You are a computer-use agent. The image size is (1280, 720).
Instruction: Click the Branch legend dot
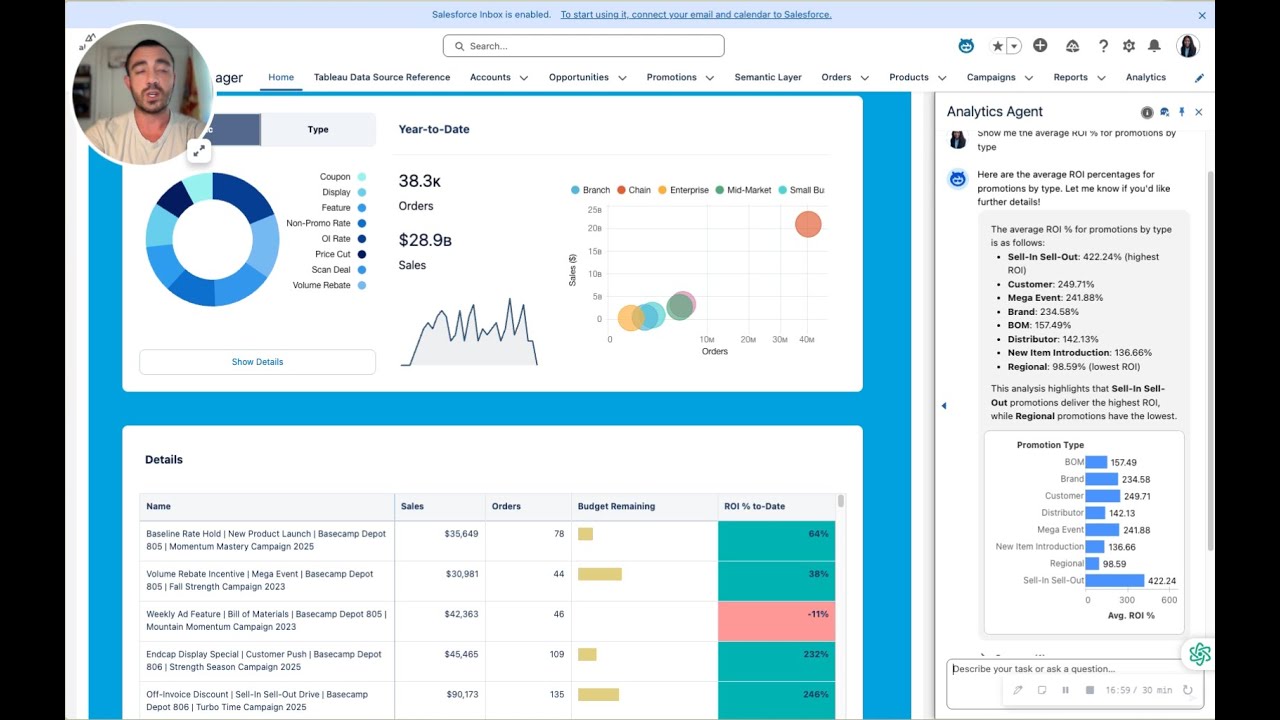tap(575, 190)
